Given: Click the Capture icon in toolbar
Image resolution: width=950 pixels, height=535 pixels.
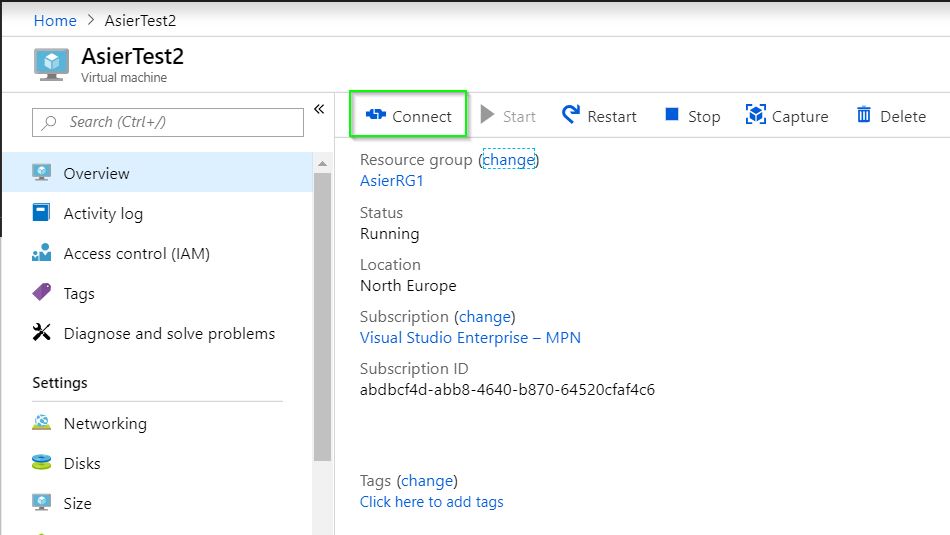Looking at the screenshot, I should (756, 114).
